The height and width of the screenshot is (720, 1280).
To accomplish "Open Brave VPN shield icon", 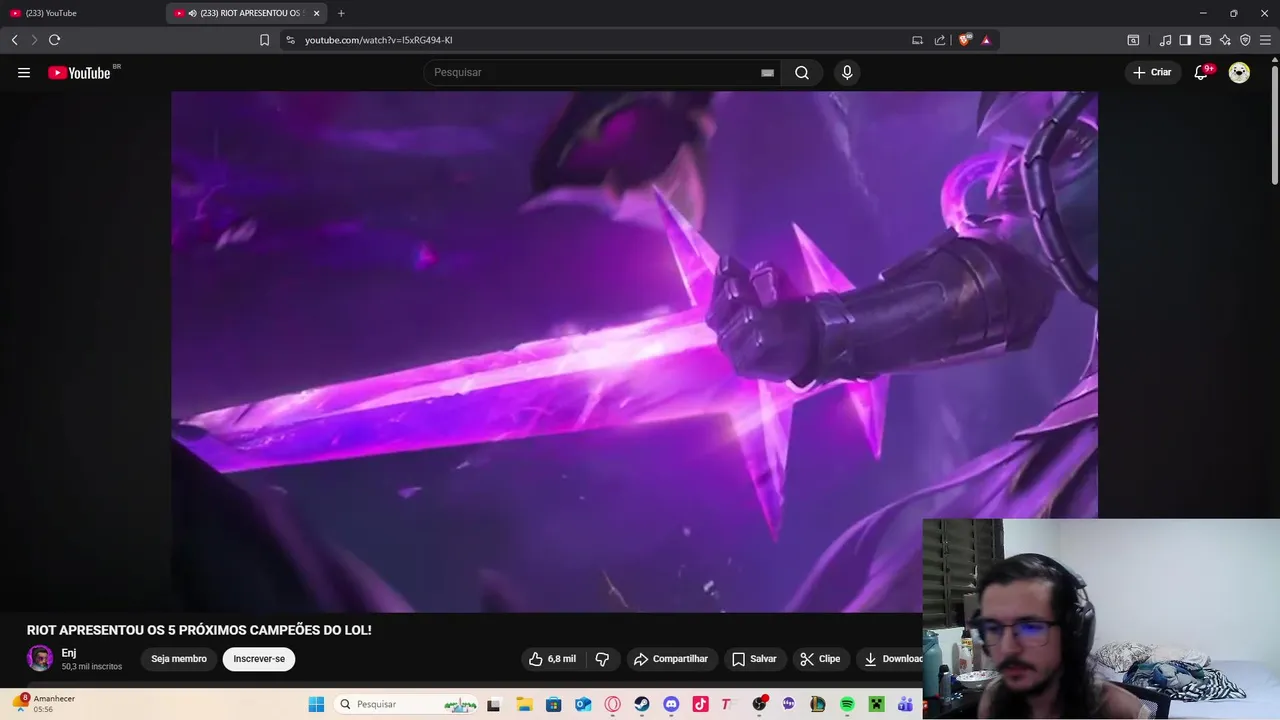I will click(1245, 40).
